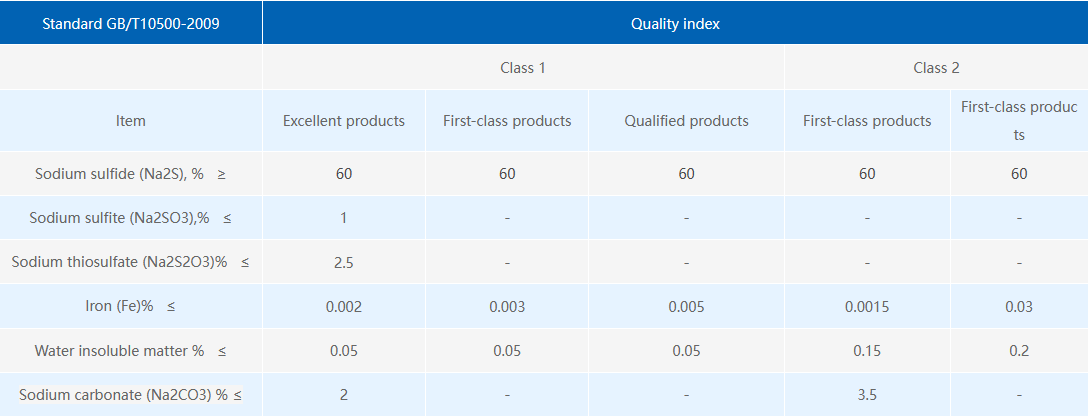The image size is (1092, 419).
Task: Select the 3.5 sodium carbonate value
Action: tap(867, 395)
